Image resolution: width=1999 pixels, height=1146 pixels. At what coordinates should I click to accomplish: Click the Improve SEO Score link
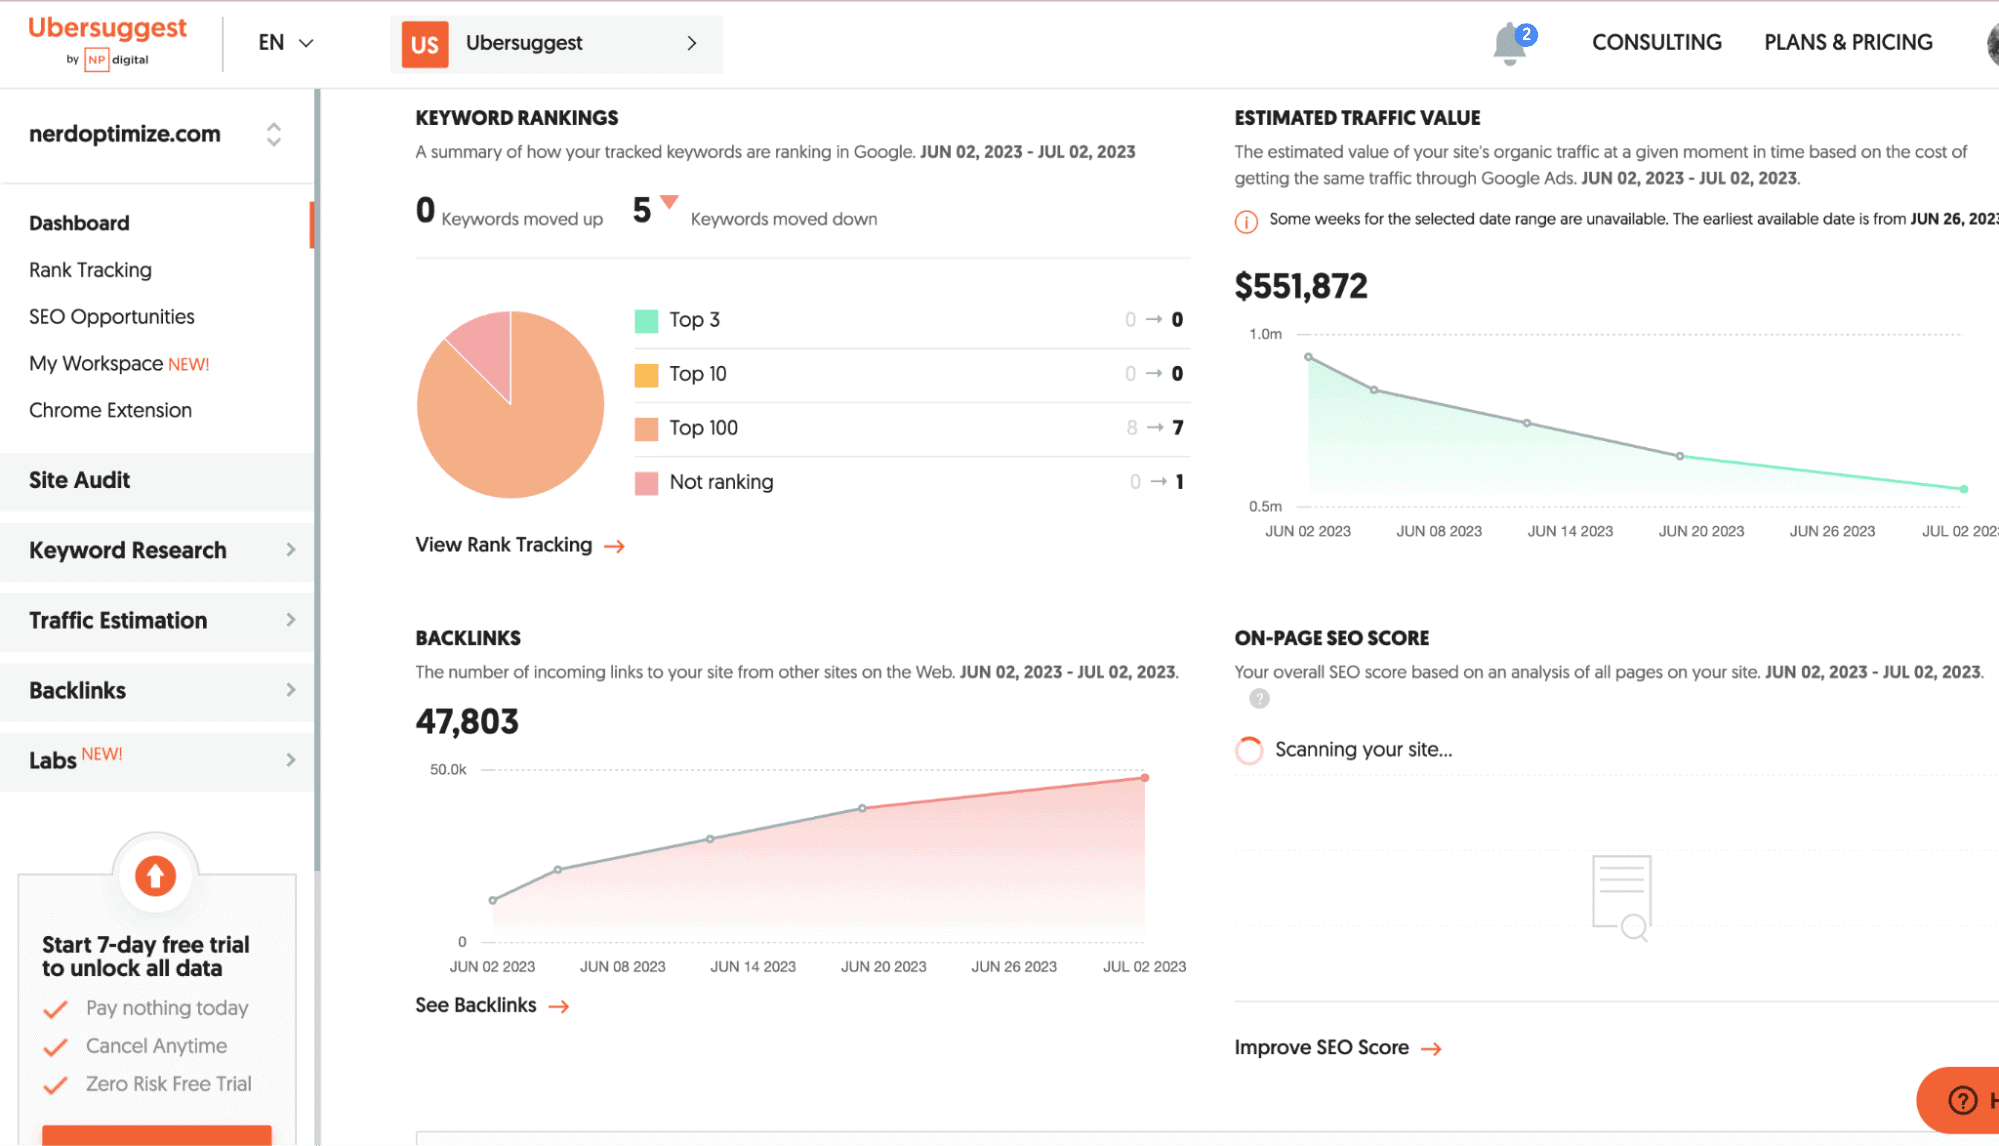click(x=1322, y=1047)
